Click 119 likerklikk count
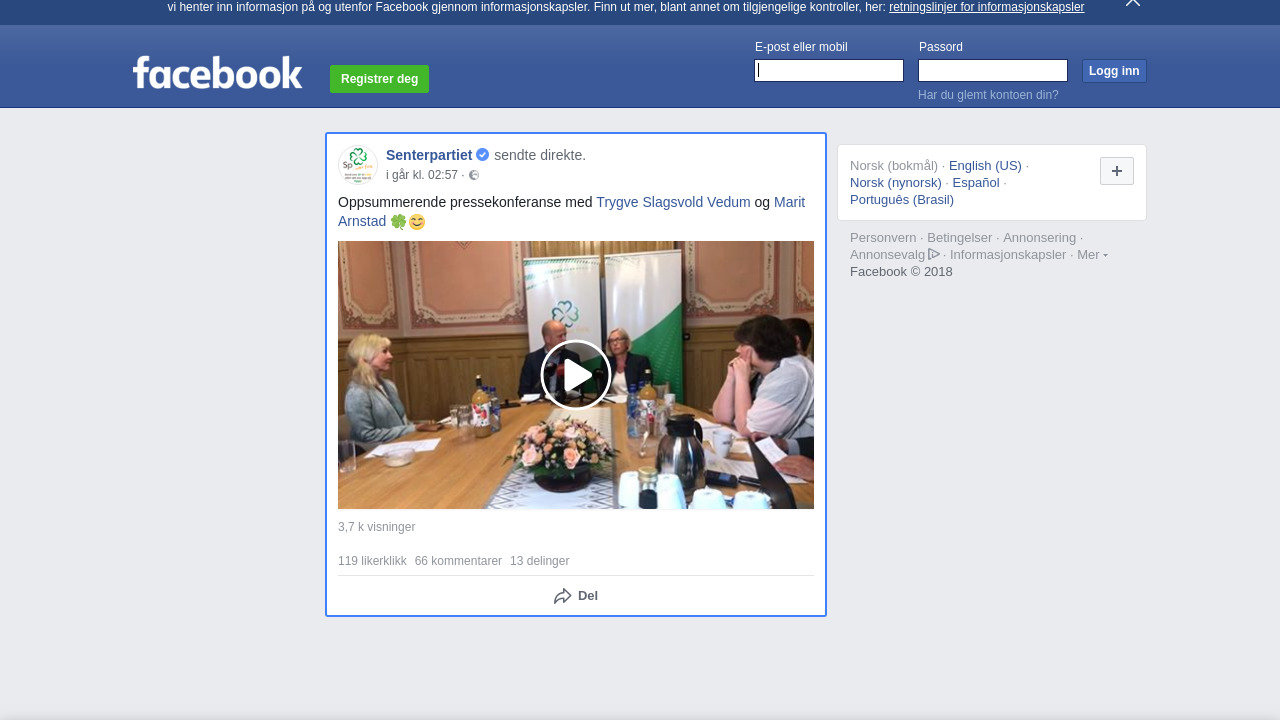The height and width of the screenshot is (720, 1280). (x=372, y=561)
